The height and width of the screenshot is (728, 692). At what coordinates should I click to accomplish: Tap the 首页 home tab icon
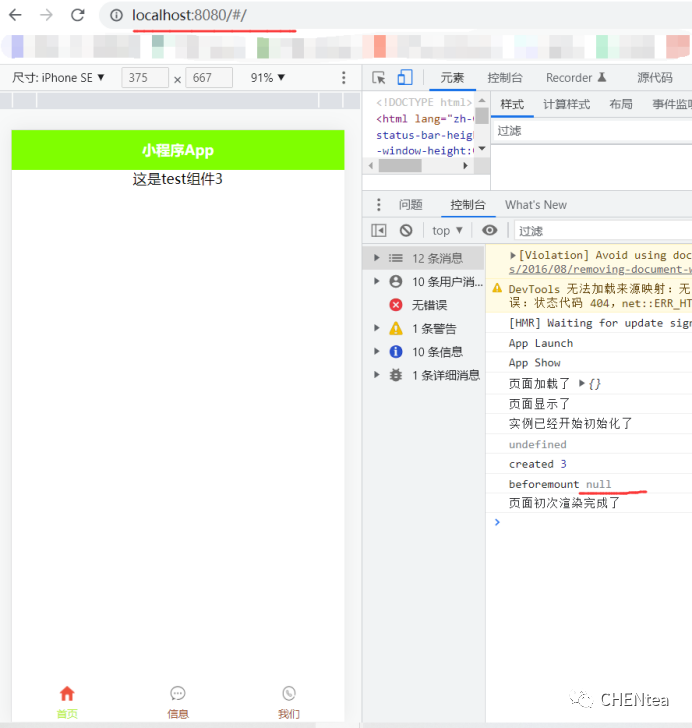point(67,694)
